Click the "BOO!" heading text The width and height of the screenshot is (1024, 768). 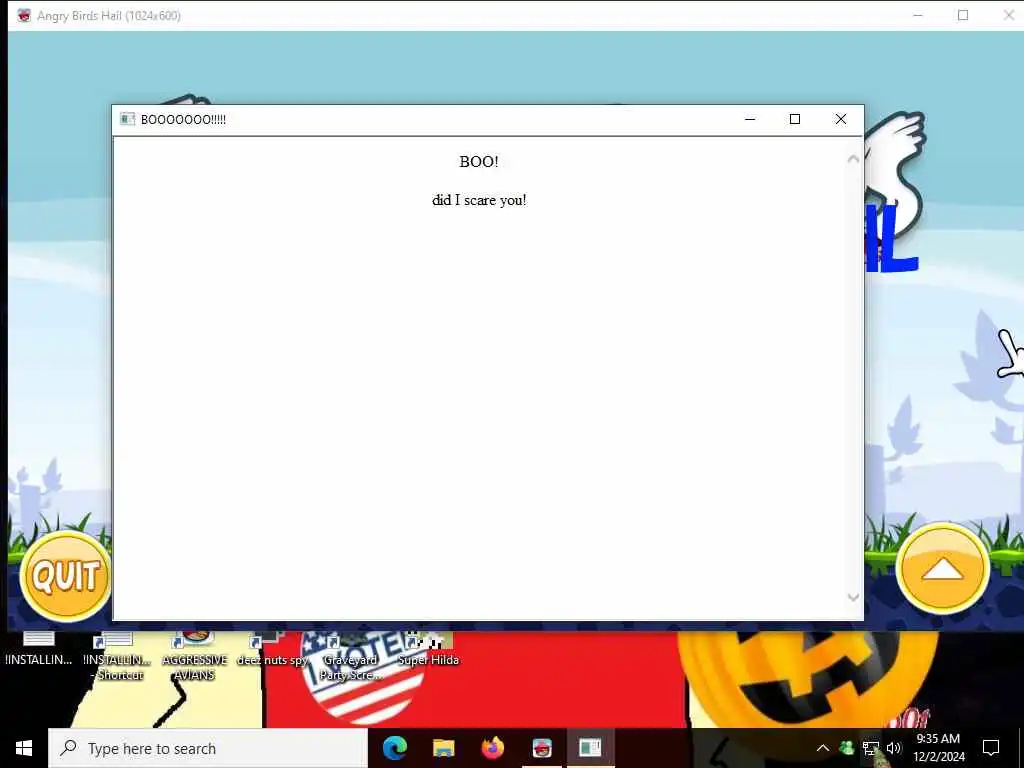[479, 162]
